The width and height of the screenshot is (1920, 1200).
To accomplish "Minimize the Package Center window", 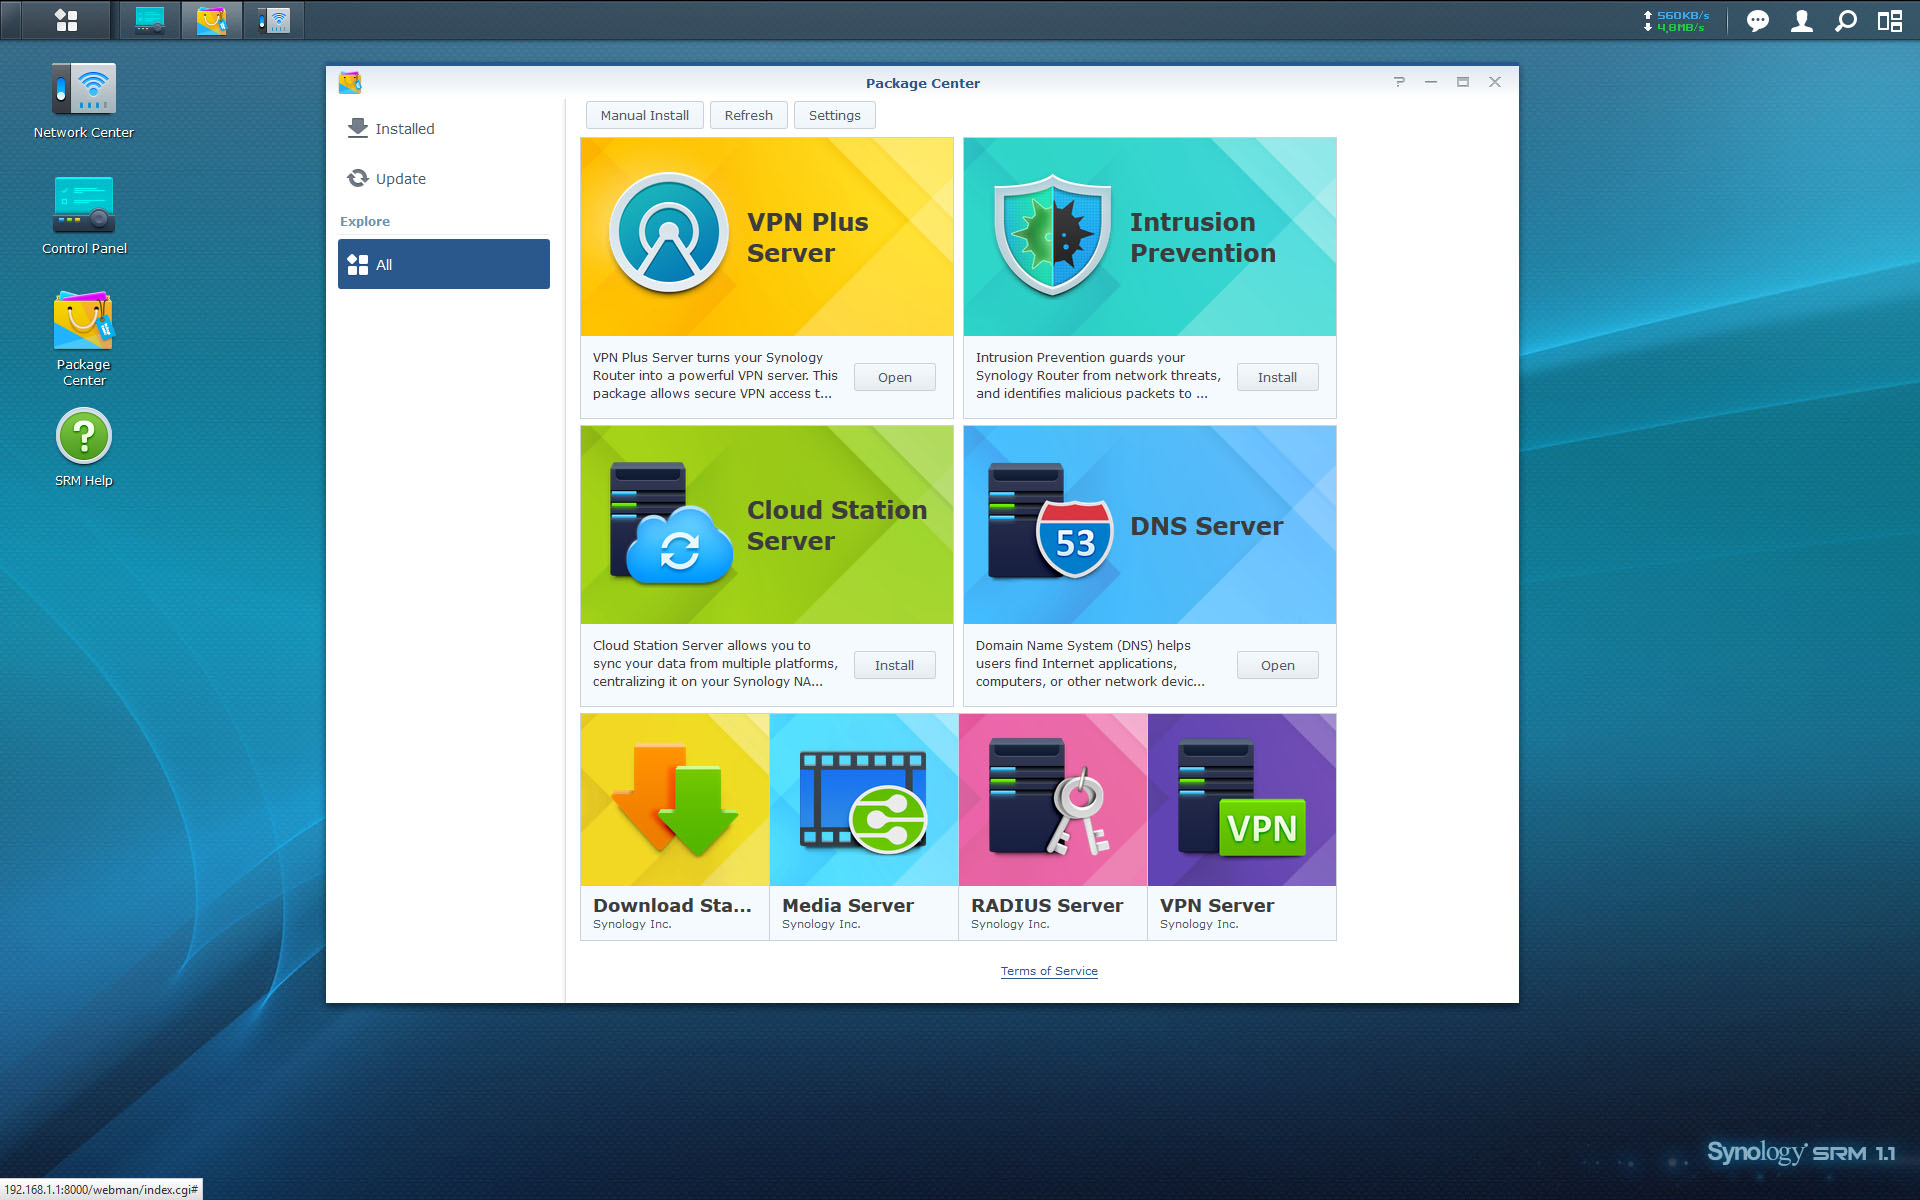I will pyautogui.click(x=1431, y=82).
